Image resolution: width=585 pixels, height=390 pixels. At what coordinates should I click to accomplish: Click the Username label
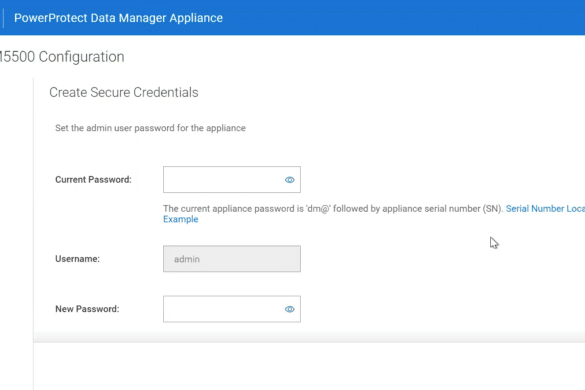click(77, 259)
